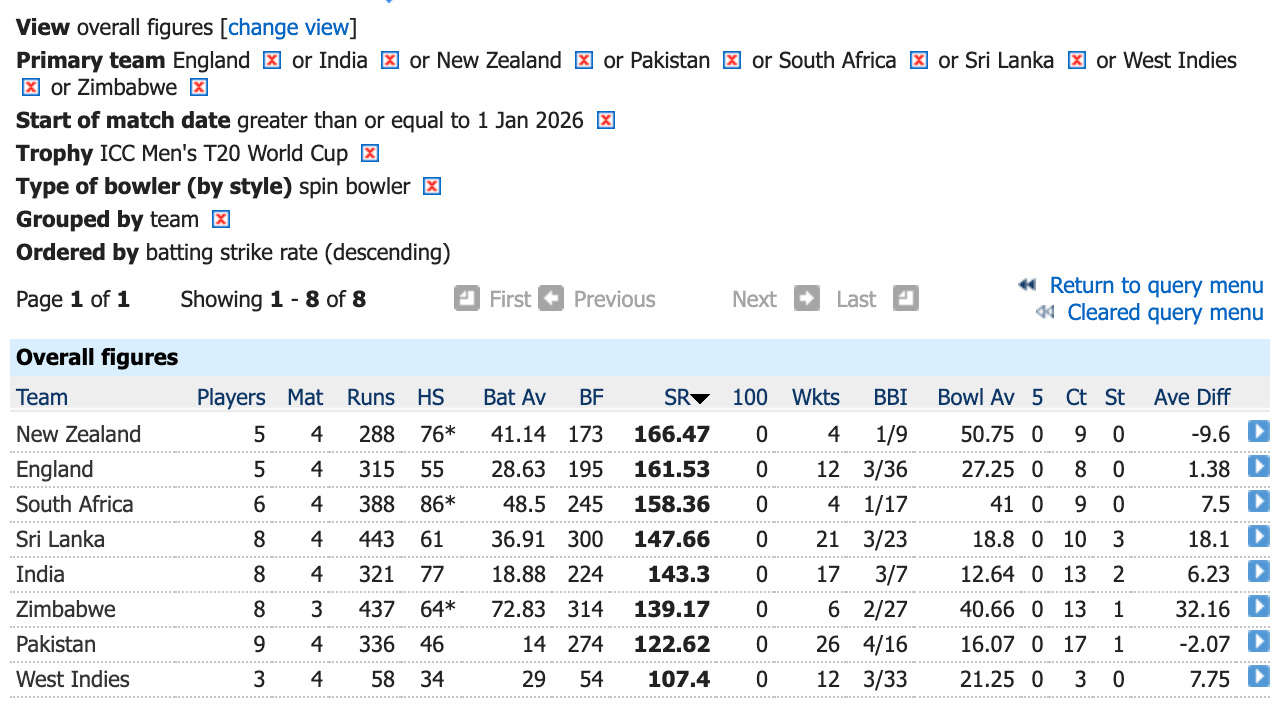
Task: Expand Zimbabwe row blue arrow
Action: (x=1258, y=607)
